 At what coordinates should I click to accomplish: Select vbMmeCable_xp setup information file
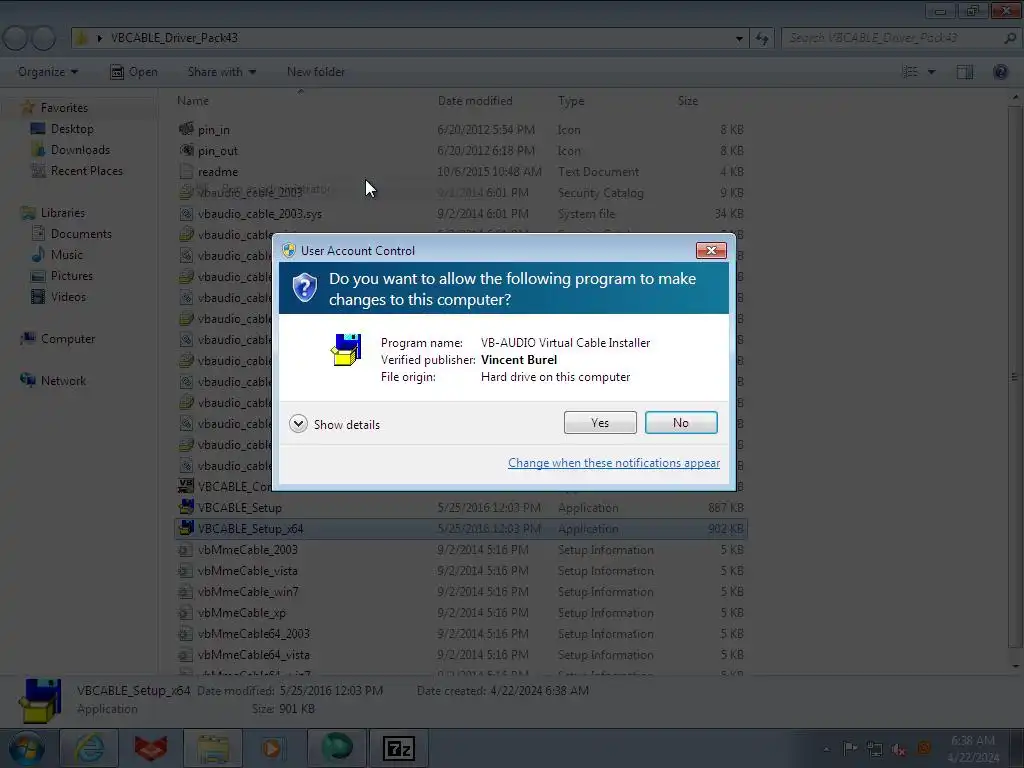pyautogui.click(x=460, y=613)
